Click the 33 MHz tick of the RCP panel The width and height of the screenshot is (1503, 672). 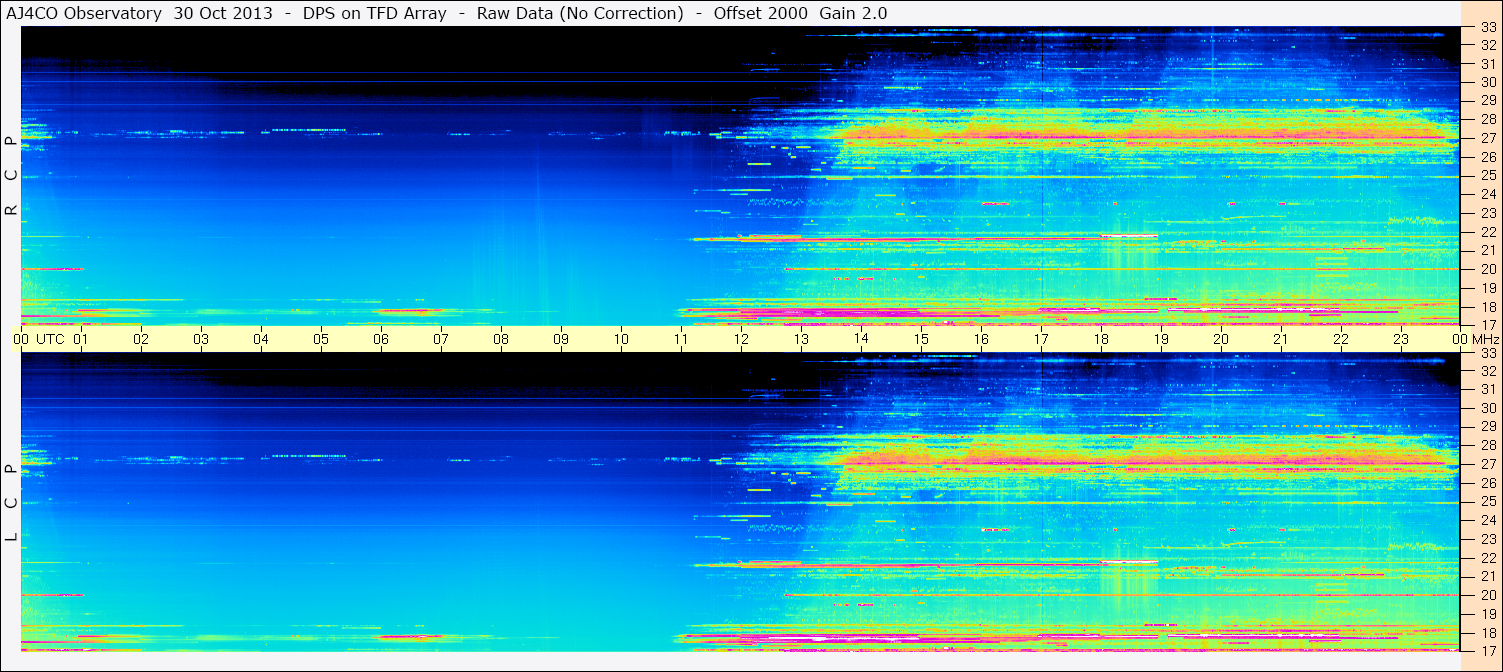[x=1487, y=28]
